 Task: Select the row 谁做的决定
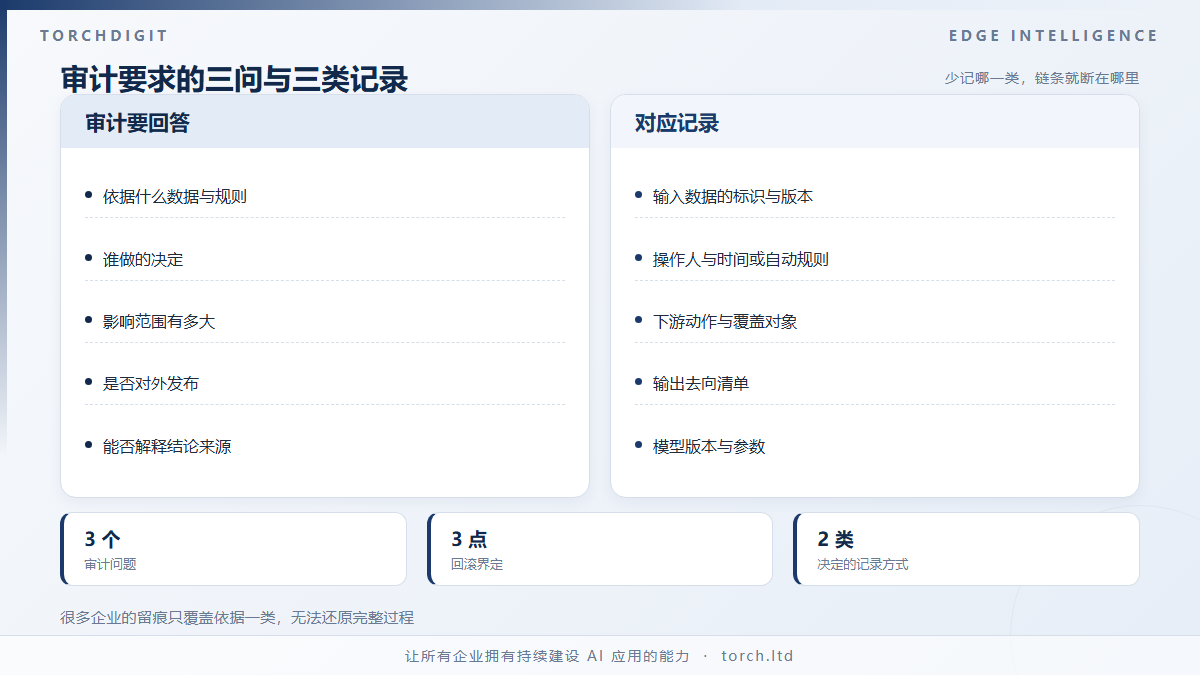coord(325,259)
